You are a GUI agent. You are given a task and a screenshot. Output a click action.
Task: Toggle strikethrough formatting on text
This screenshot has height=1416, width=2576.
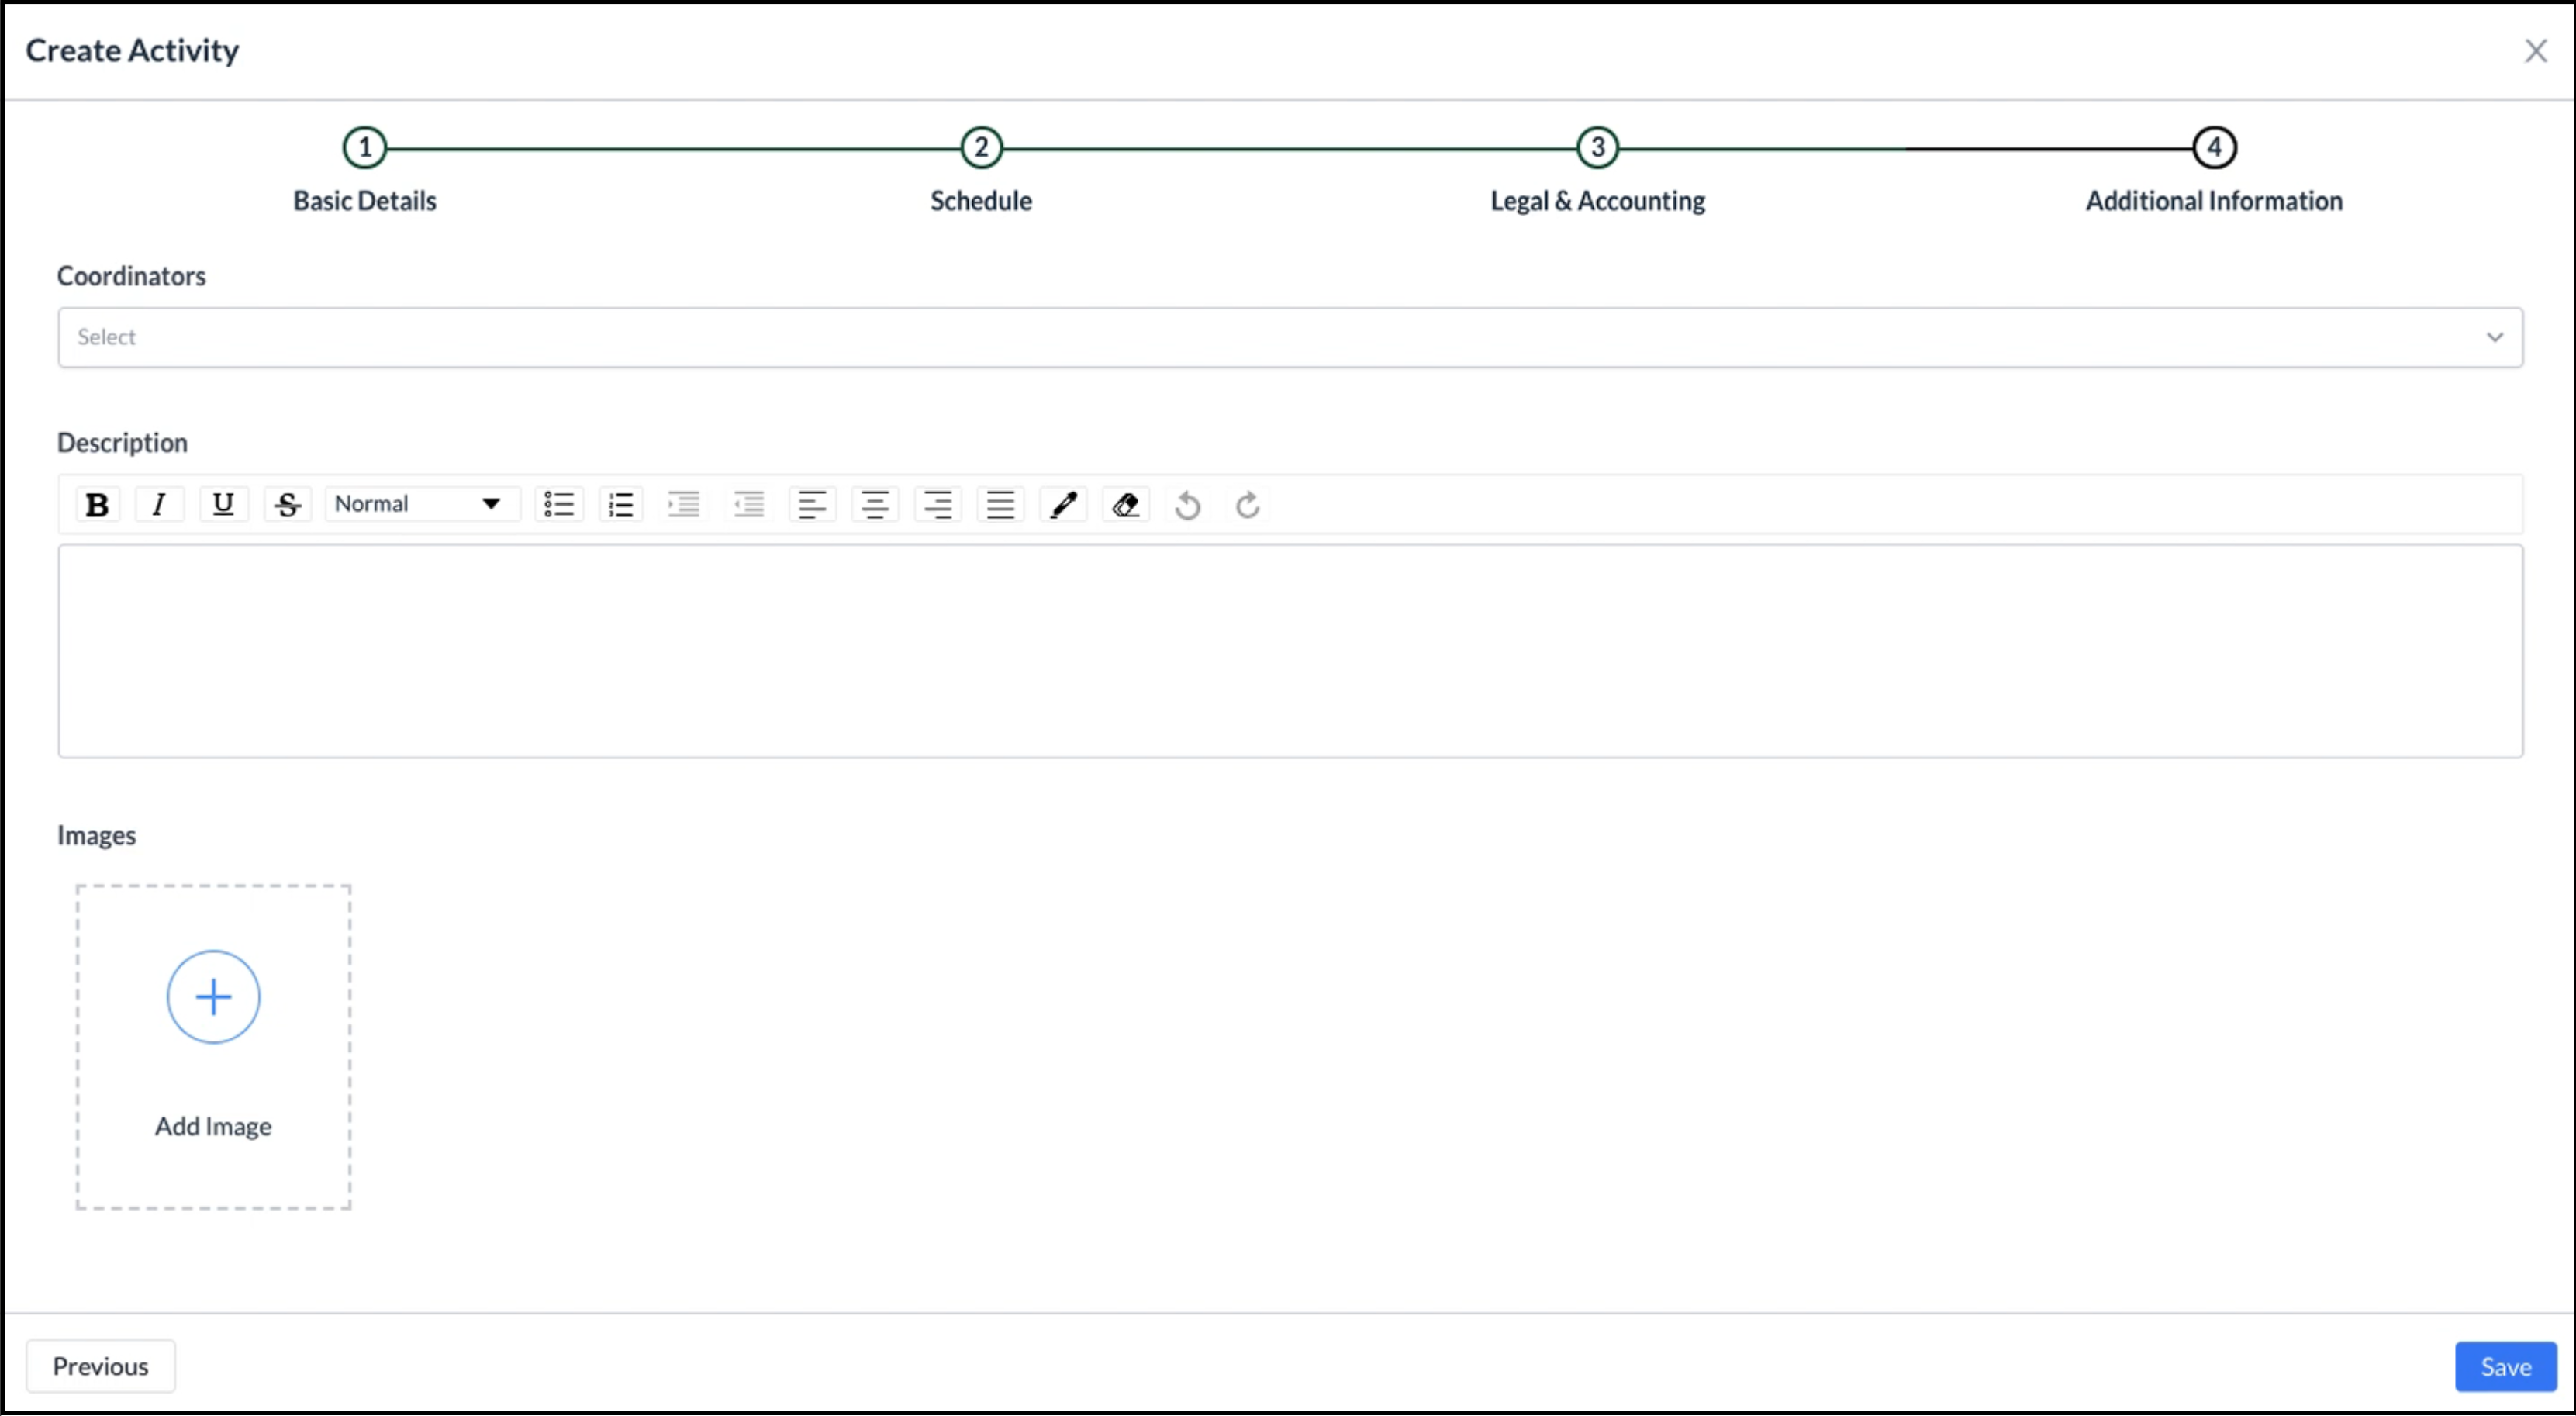pos(286,504)
